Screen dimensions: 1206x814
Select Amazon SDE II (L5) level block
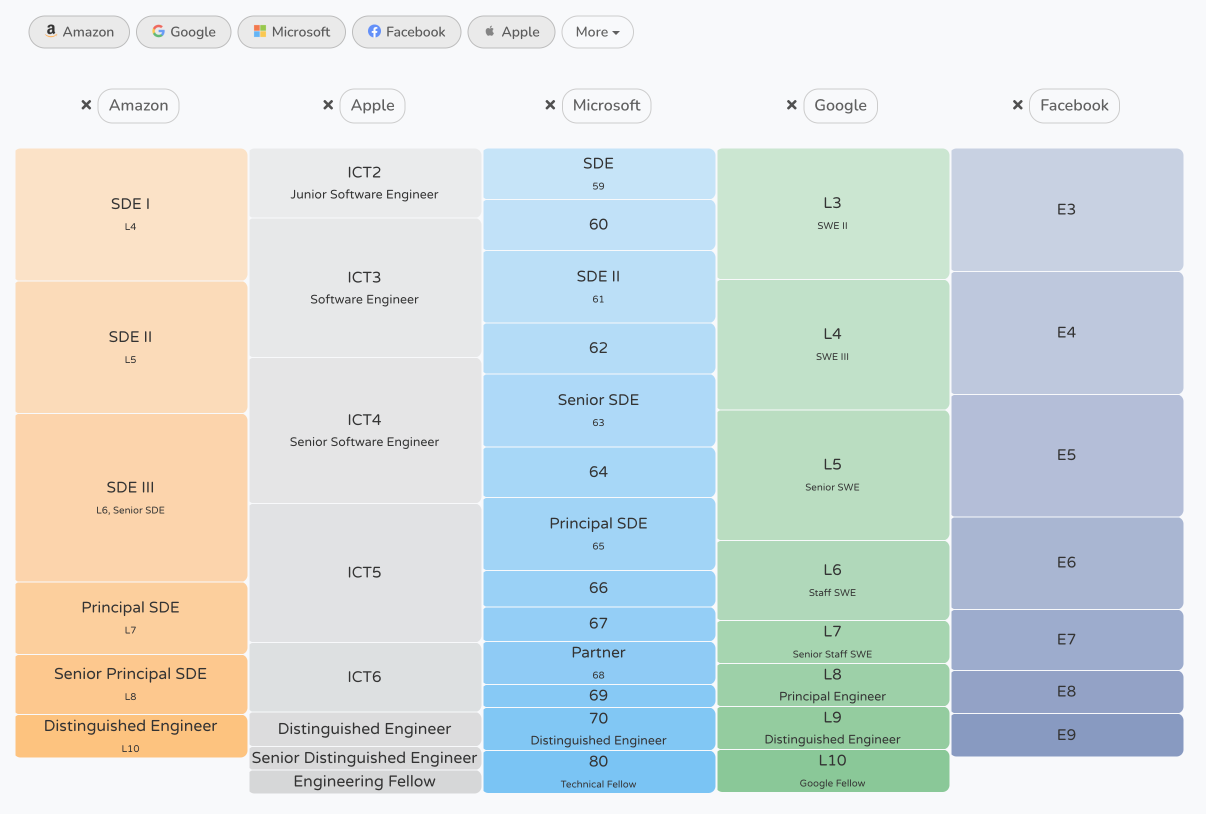pyautogui.click(x=131, y=347)
